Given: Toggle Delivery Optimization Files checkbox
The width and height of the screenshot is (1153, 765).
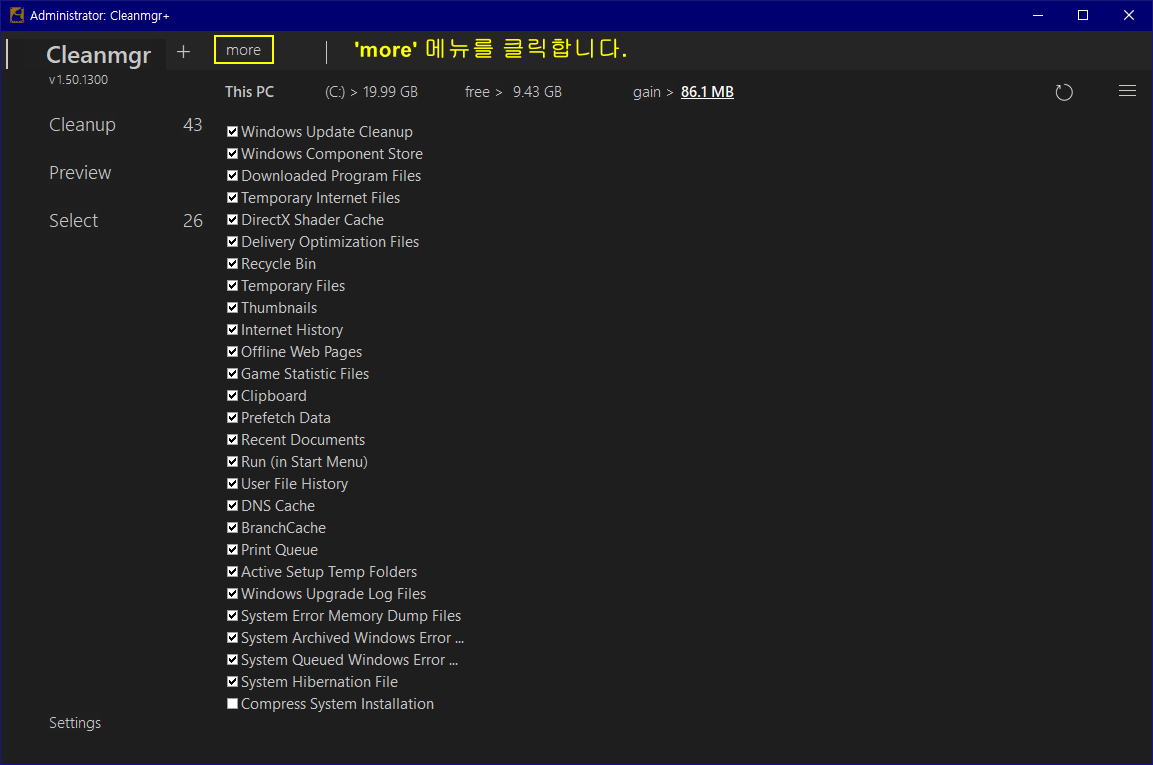Looking at the screenshot, I should pyautogui.click(x=232, y=242).
